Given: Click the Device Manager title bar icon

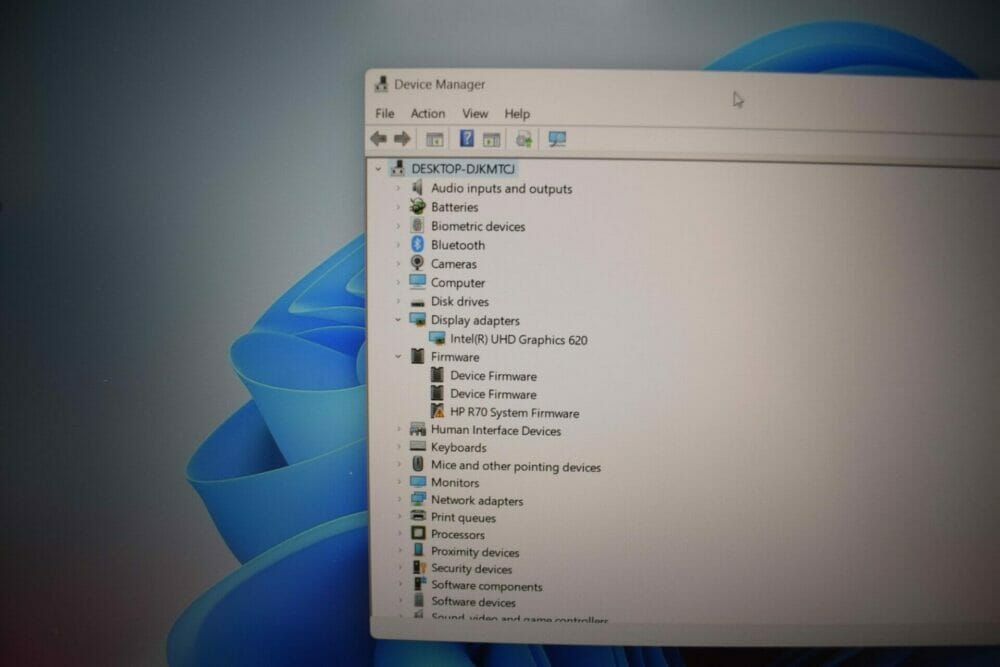Looking at the screenshot, I should (x=381, y=84).
